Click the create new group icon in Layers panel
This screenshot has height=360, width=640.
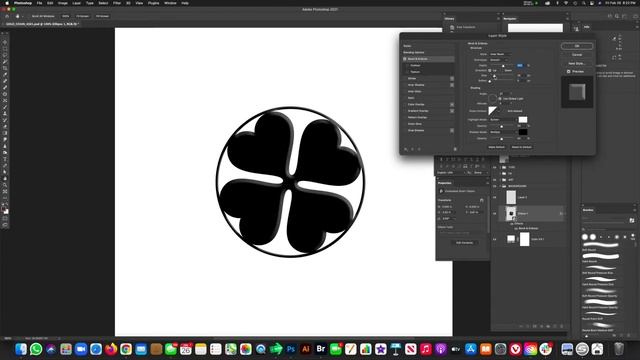548,326
